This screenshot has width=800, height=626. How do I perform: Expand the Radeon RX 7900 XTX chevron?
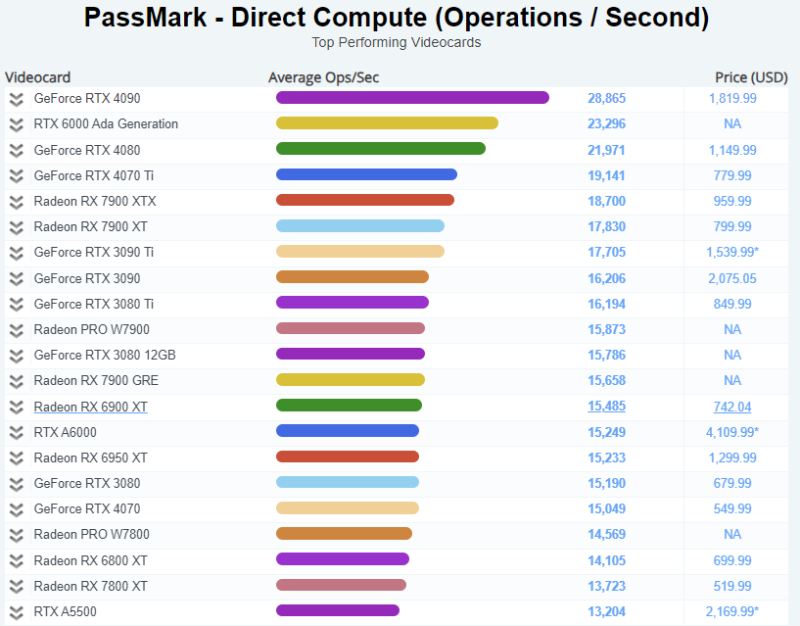pyautogui.click(x=16, y=202)
